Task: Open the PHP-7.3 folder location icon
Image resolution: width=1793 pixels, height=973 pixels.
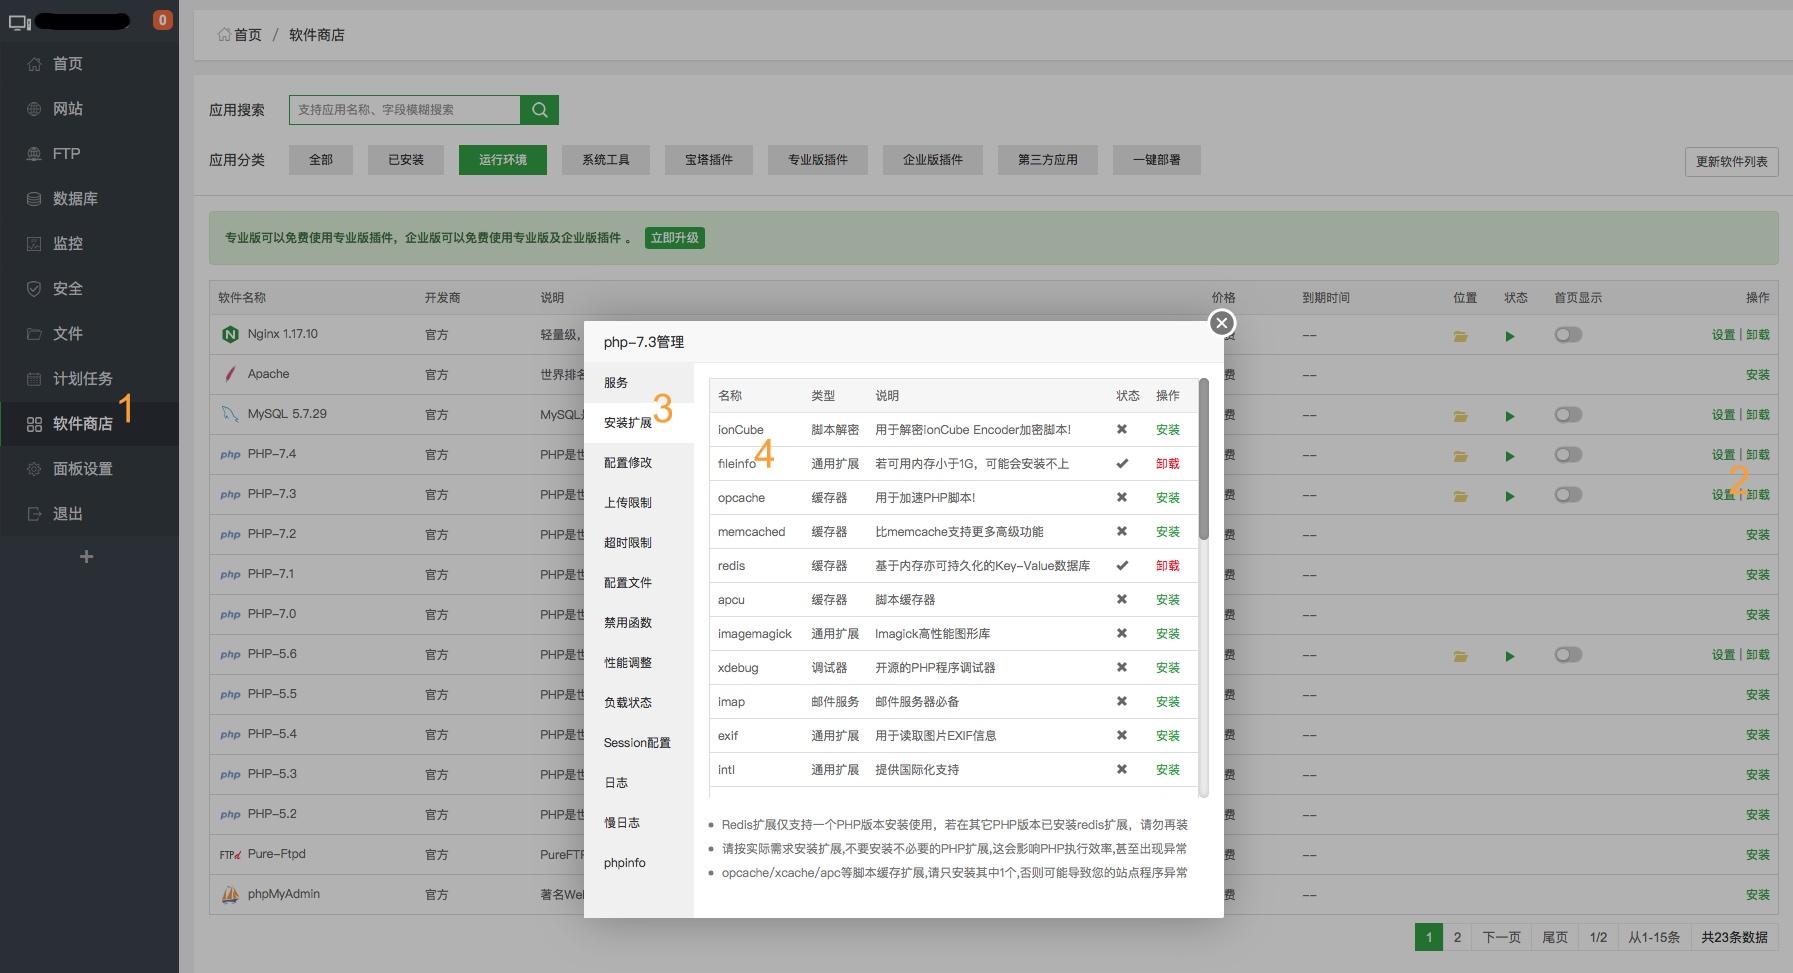Action: point(1461,496)
